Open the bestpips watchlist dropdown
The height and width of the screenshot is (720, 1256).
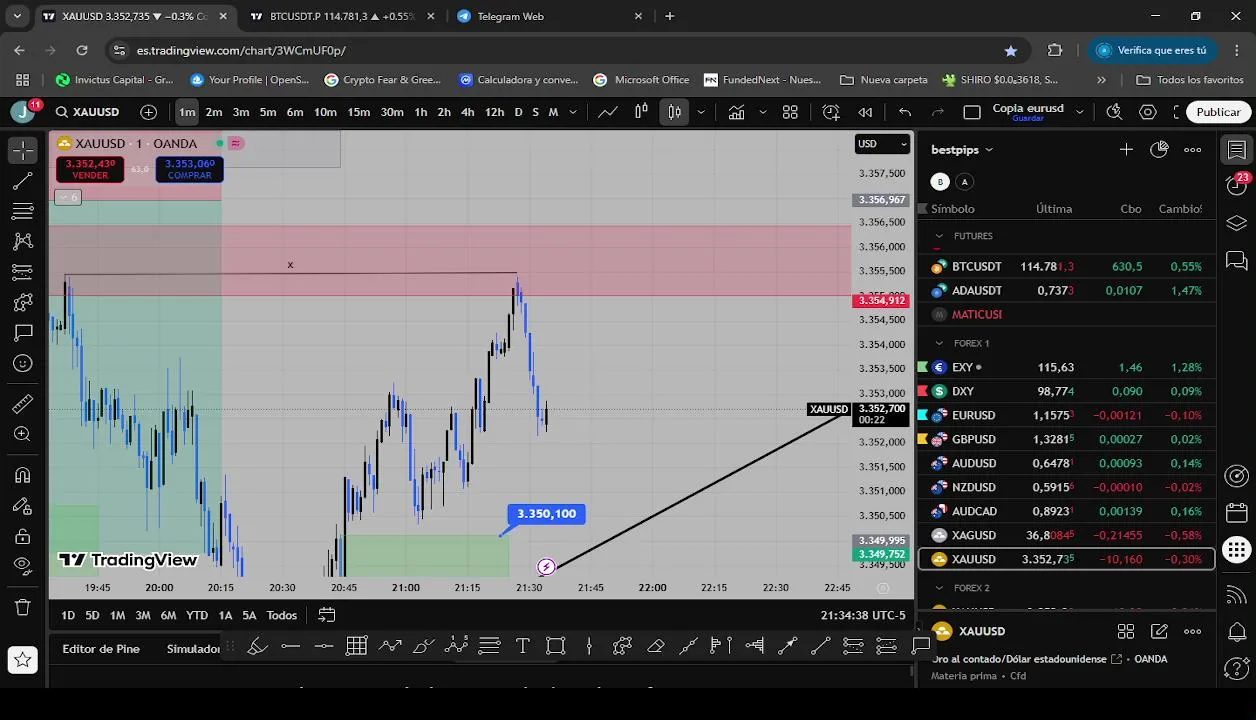click(962, 149)
